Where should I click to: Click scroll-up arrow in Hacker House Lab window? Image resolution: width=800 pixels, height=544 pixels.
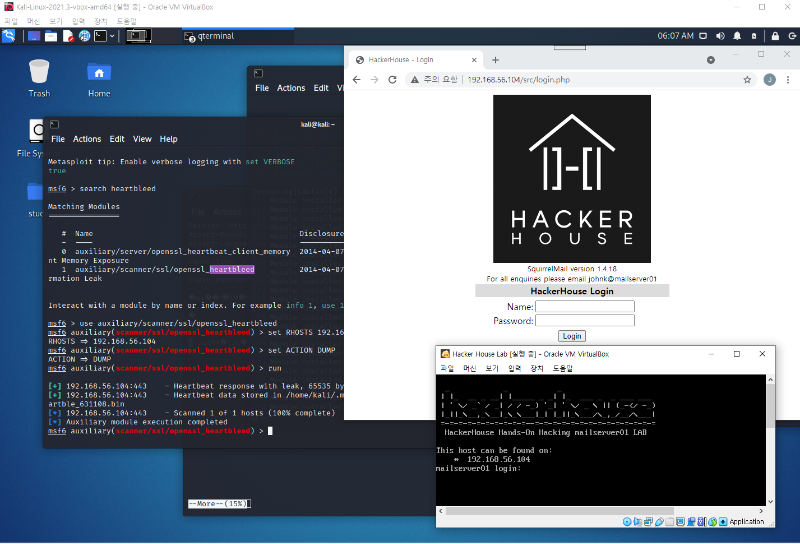click(x=770, y=380)
